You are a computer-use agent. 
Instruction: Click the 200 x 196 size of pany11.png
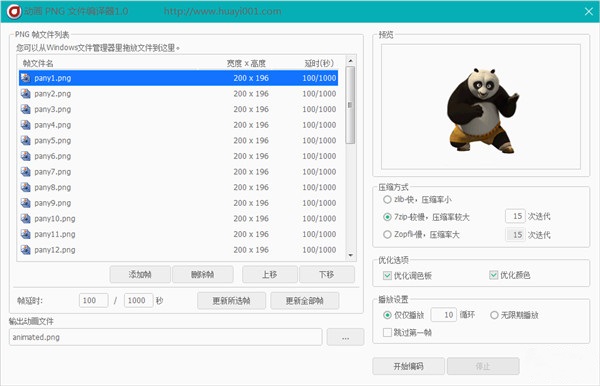(x=251, y=234)
